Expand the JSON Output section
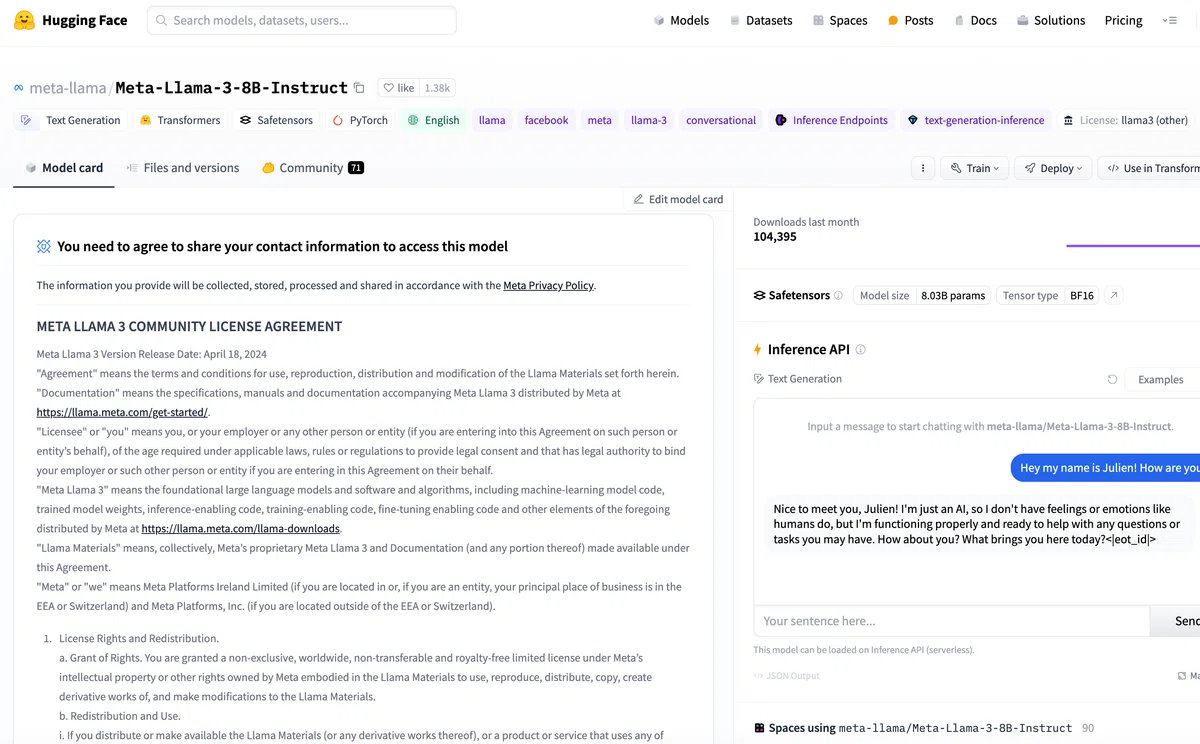This screenshot has height=744, width=1200. pos(786,676)
